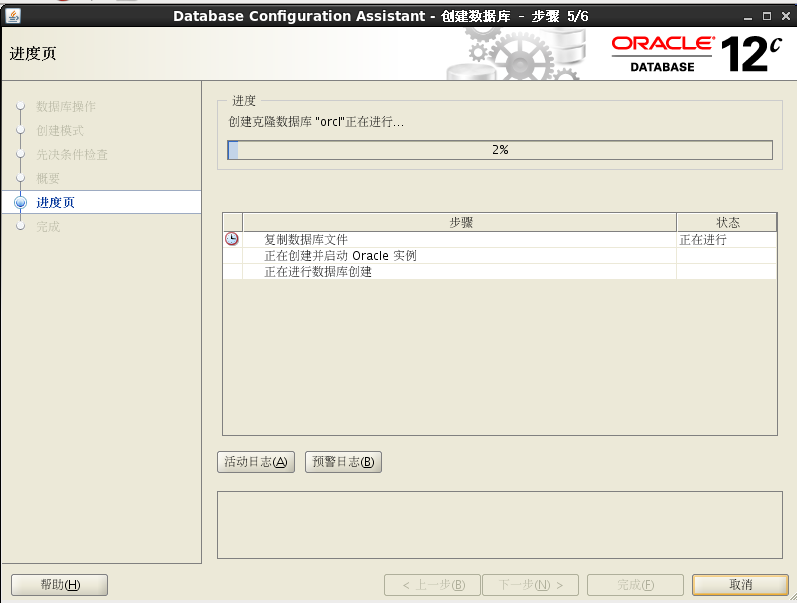
Task: Click the empty message text area
Action: [x=500, y=525]
